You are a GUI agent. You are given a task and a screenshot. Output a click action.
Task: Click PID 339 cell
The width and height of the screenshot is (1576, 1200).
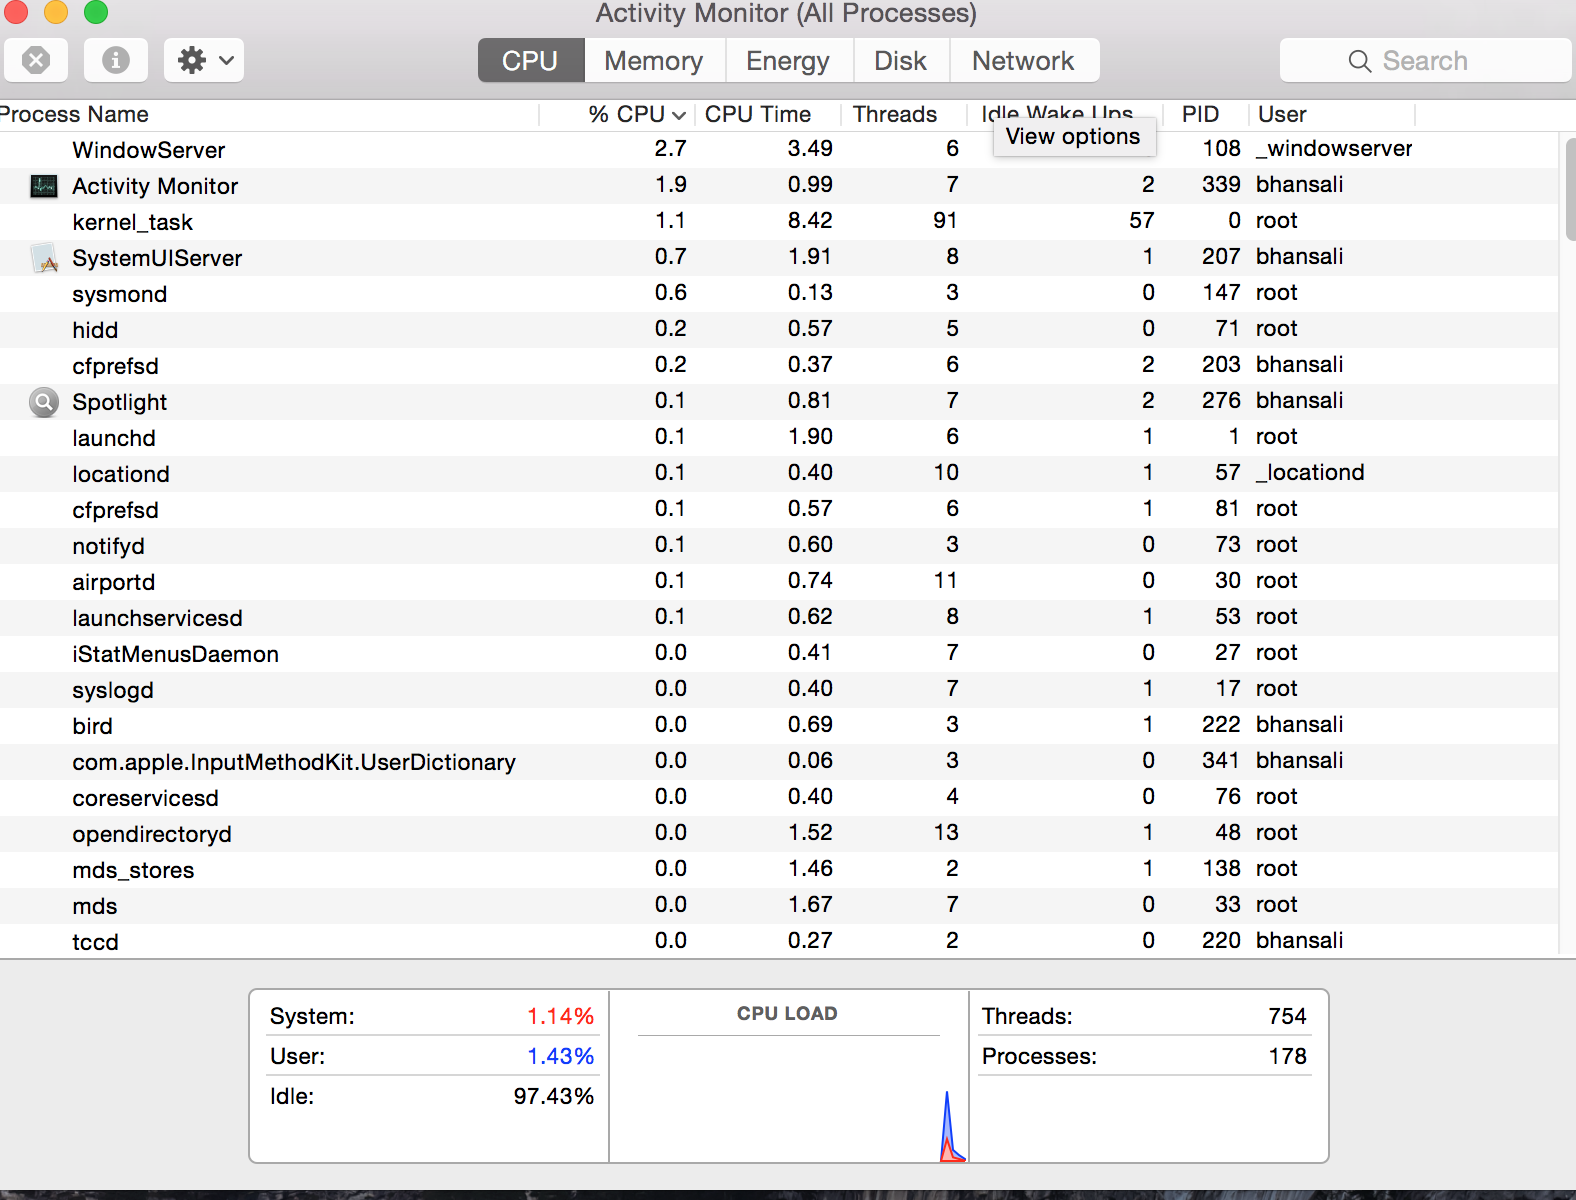click(x=1221, y=185)
